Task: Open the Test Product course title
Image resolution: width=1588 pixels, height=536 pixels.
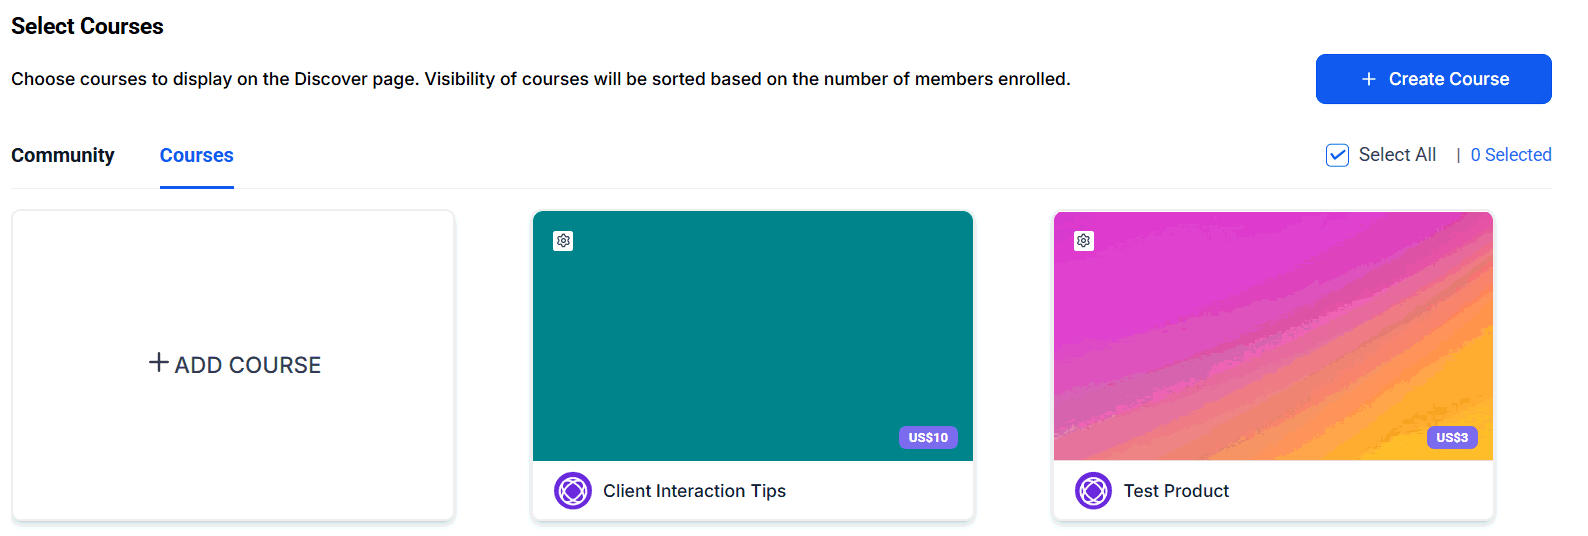Action: [x=1176, y=491]
